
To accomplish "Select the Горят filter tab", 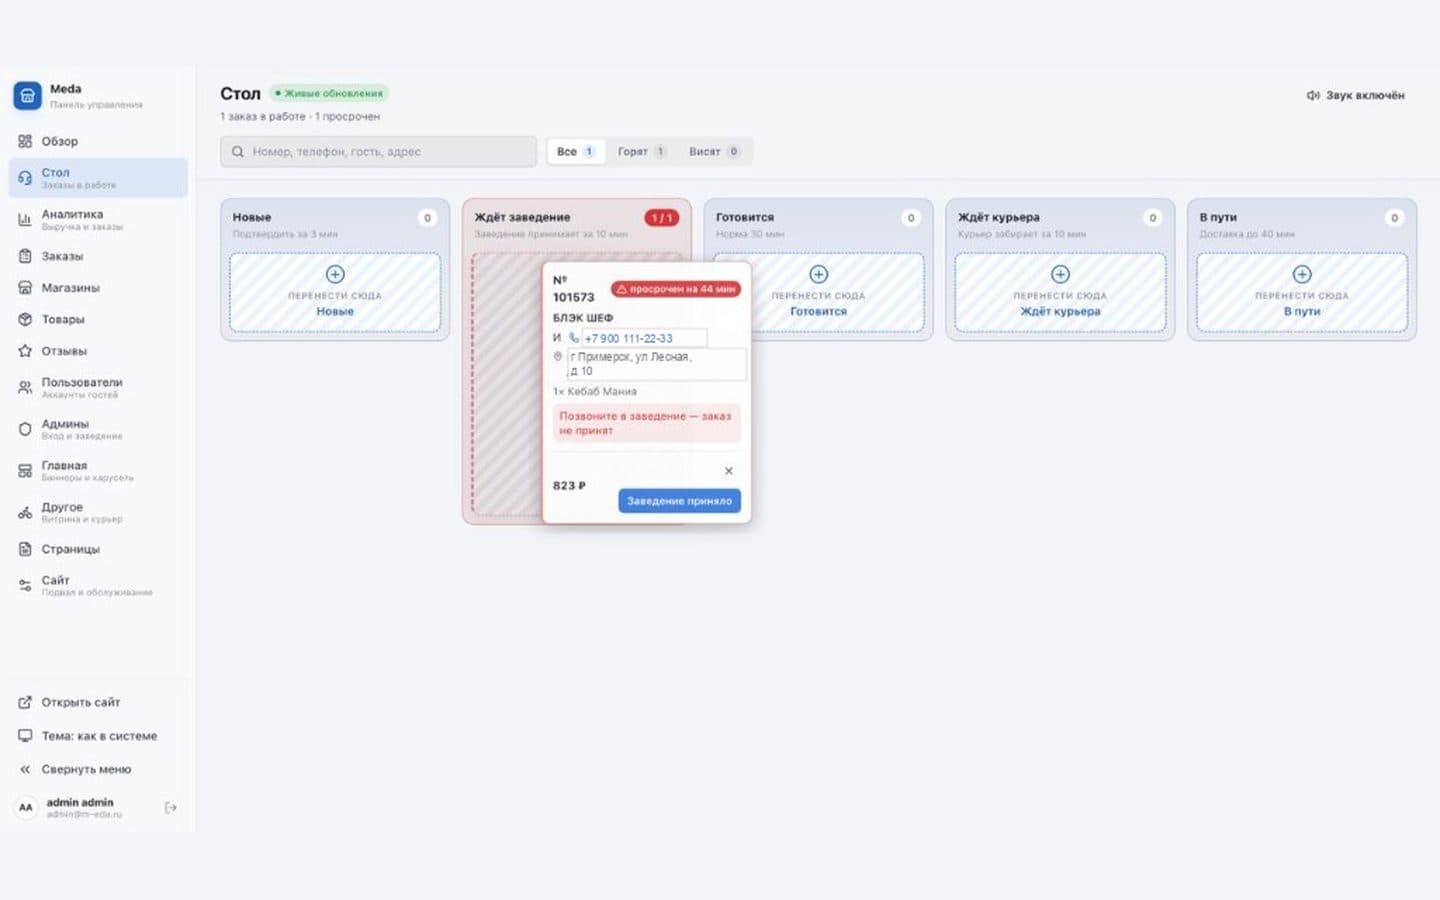I will [641, 152].
